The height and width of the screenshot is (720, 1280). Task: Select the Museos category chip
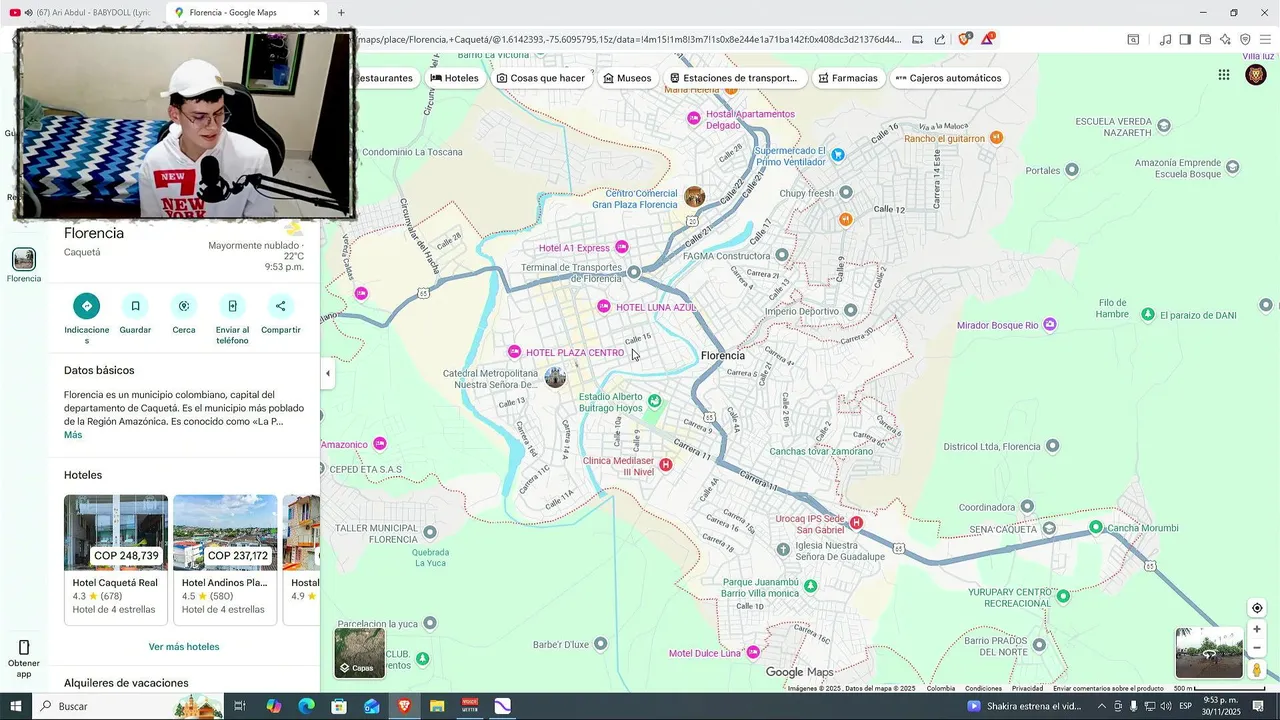tap(627, 78)
